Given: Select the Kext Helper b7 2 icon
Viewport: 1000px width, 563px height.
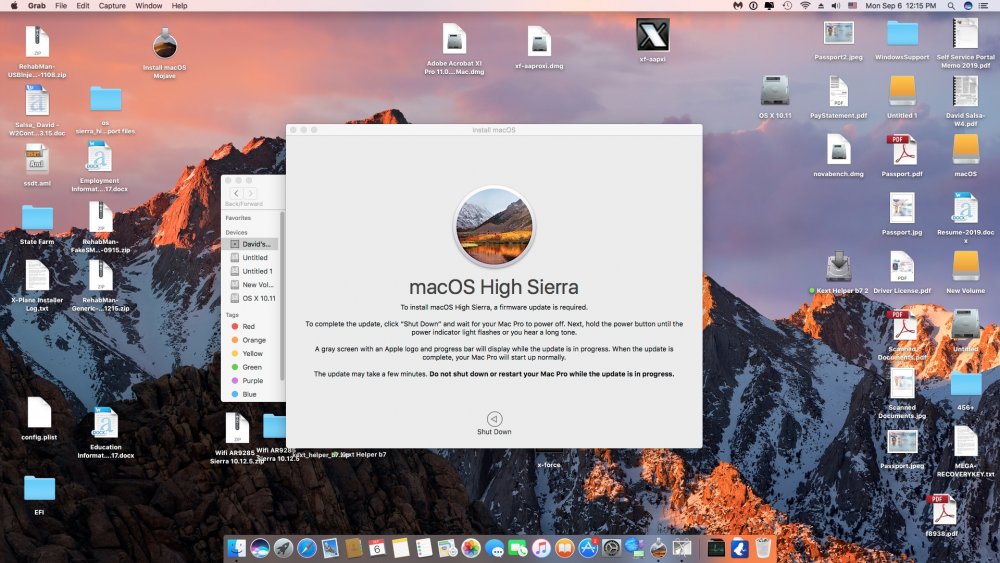Looking at the screenshot, I should coord(839,267).
